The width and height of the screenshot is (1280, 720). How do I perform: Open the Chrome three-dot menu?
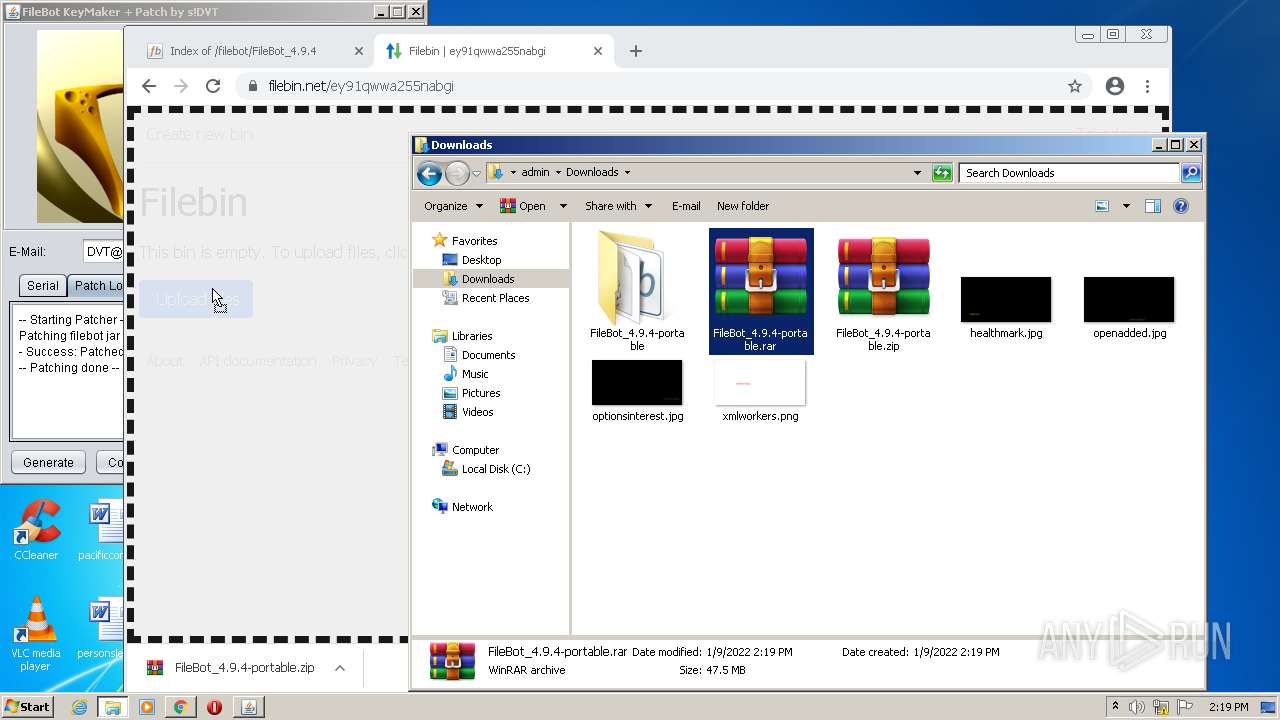click(1148, 86)
